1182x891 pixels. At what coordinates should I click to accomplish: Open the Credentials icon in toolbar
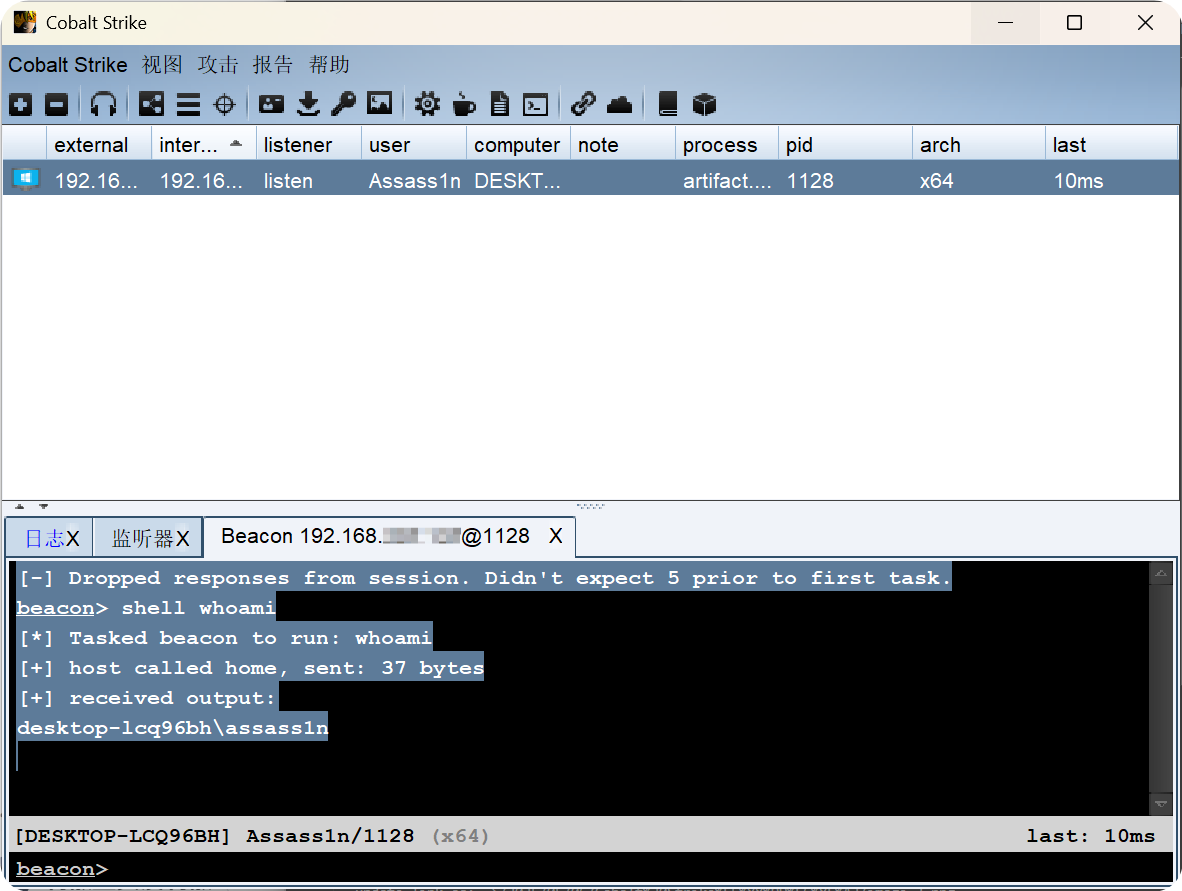click(x=271, y=104)
